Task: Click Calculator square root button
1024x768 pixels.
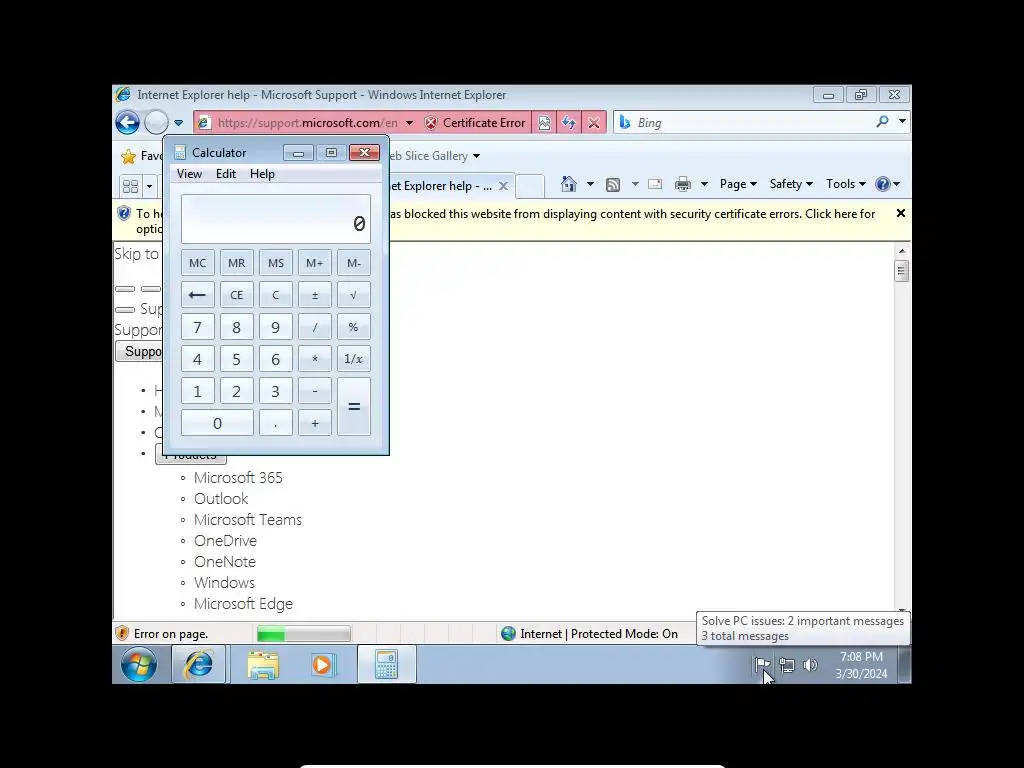Action: (x=354, y=295)
